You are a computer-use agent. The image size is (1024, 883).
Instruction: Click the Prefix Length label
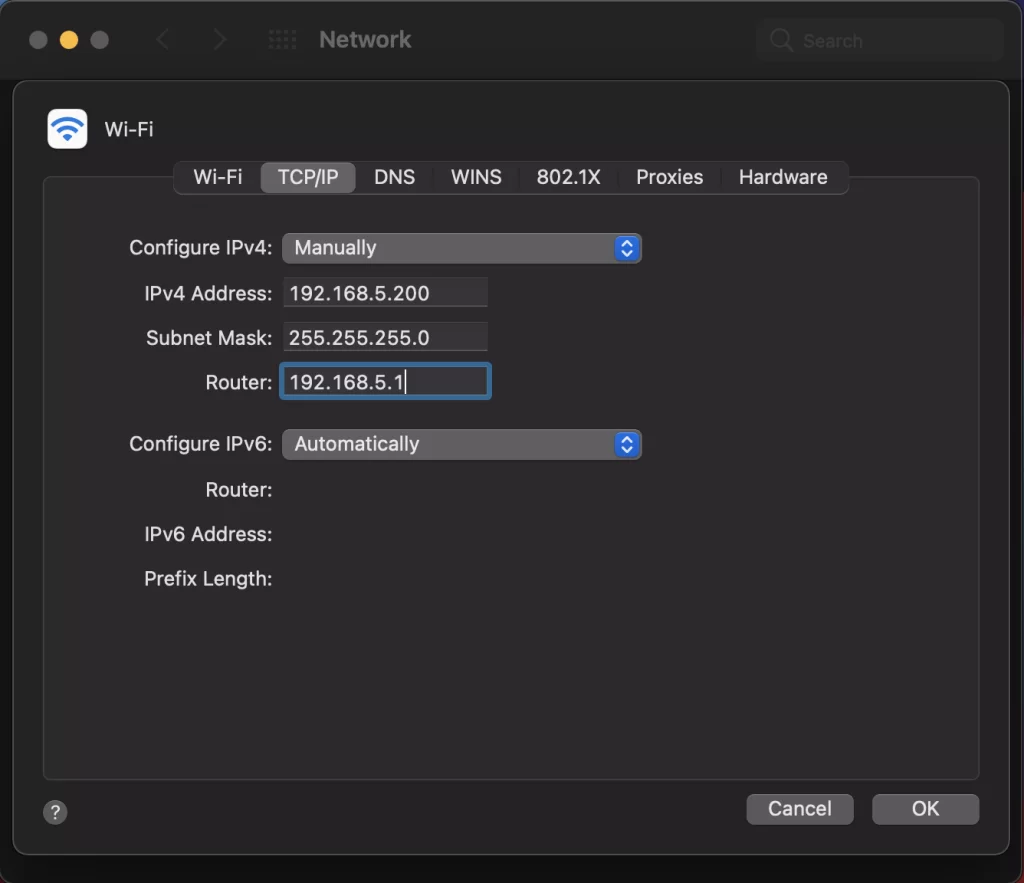coord(208,579)
